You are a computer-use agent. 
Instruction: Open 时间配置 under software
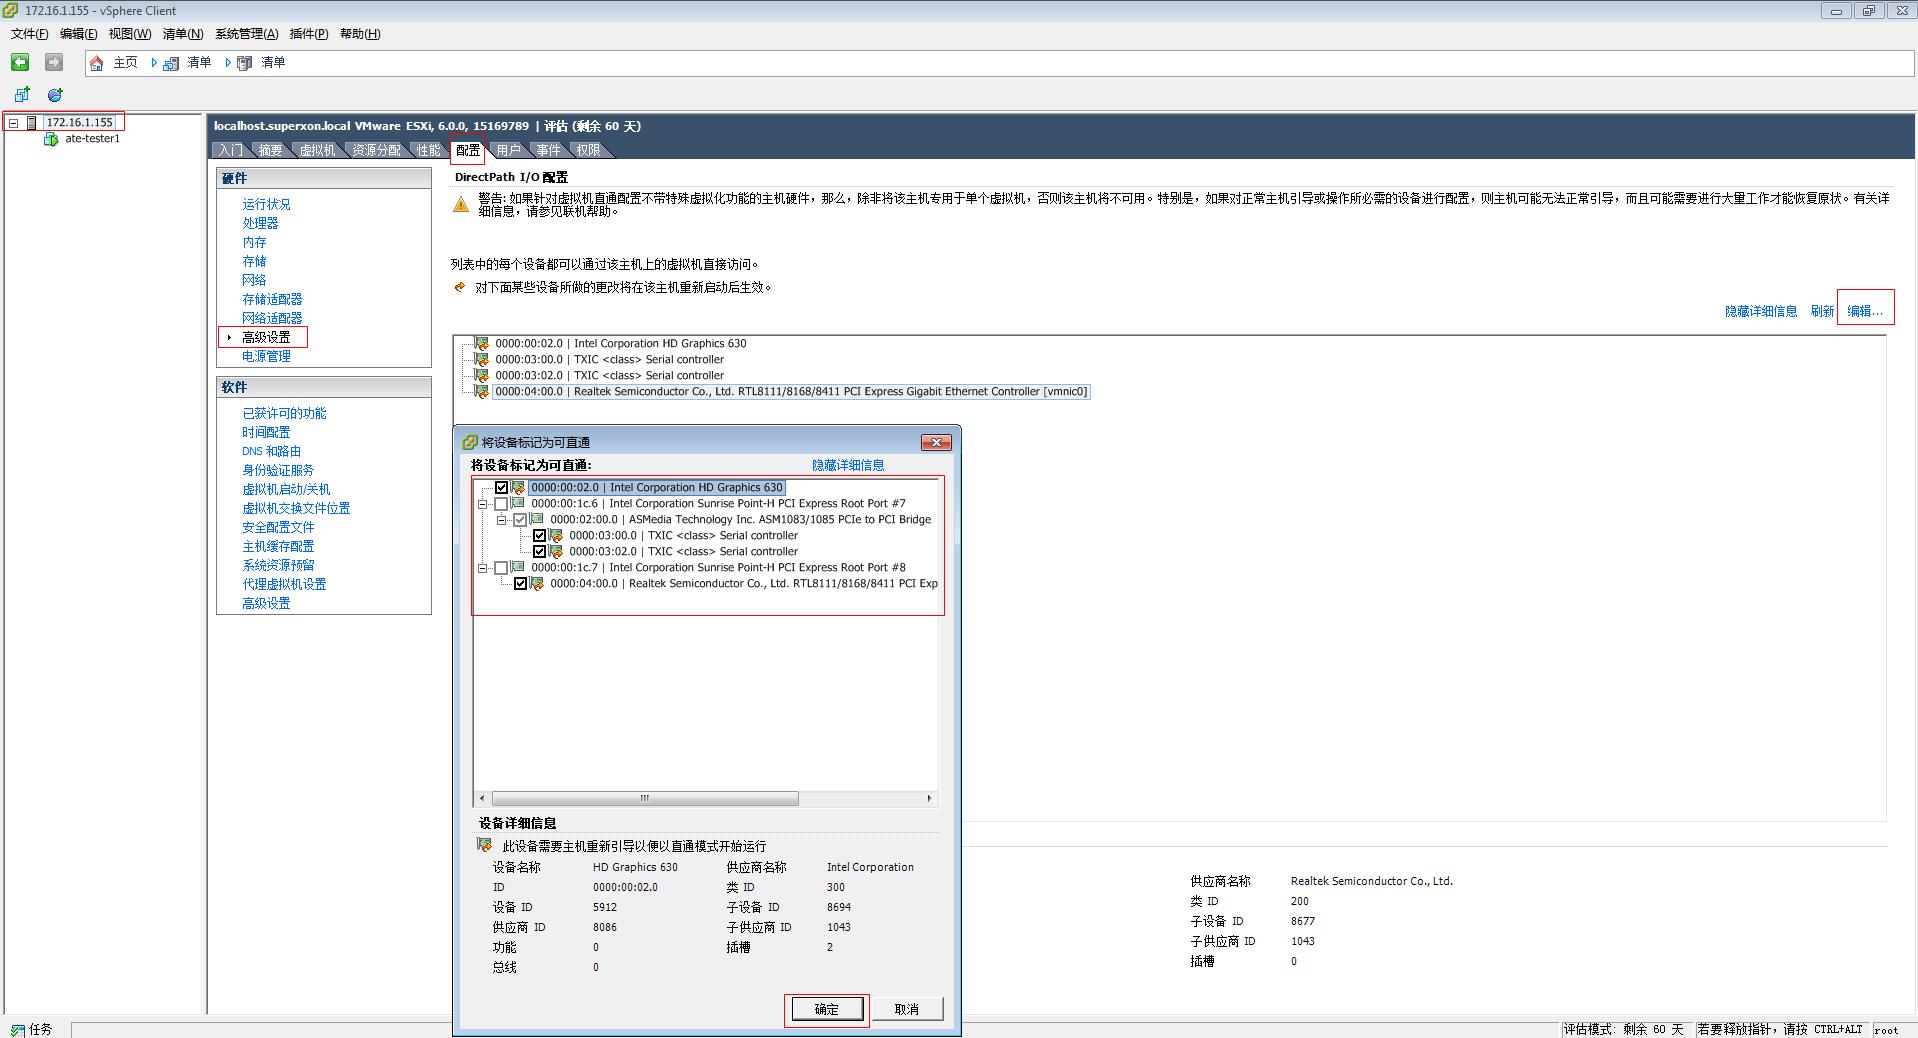[x=266, y=432]
